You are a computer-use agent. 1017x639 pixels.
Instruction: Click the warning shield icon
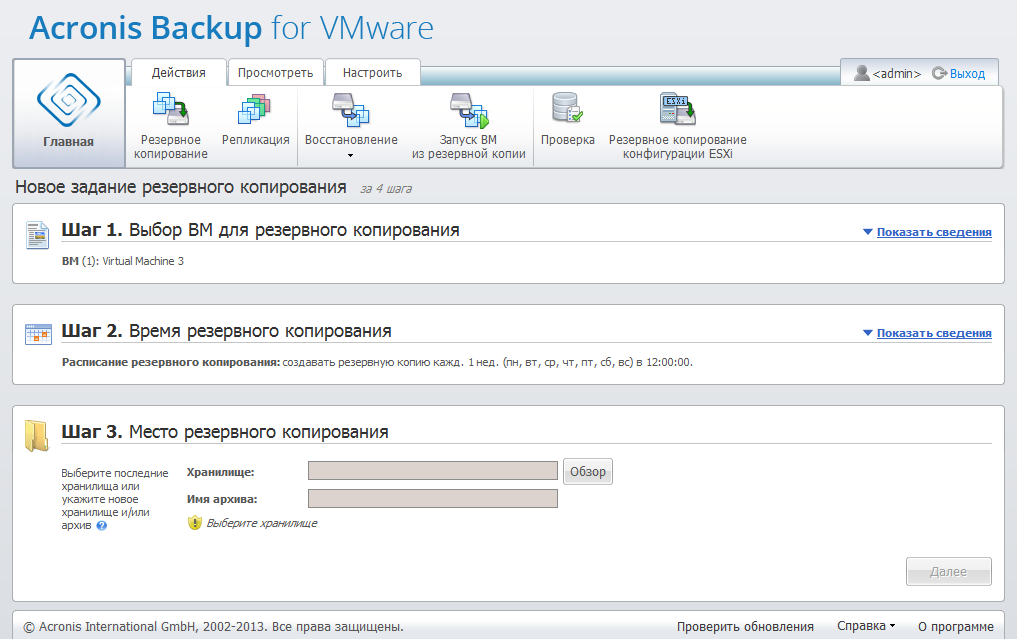pos(195,523)
